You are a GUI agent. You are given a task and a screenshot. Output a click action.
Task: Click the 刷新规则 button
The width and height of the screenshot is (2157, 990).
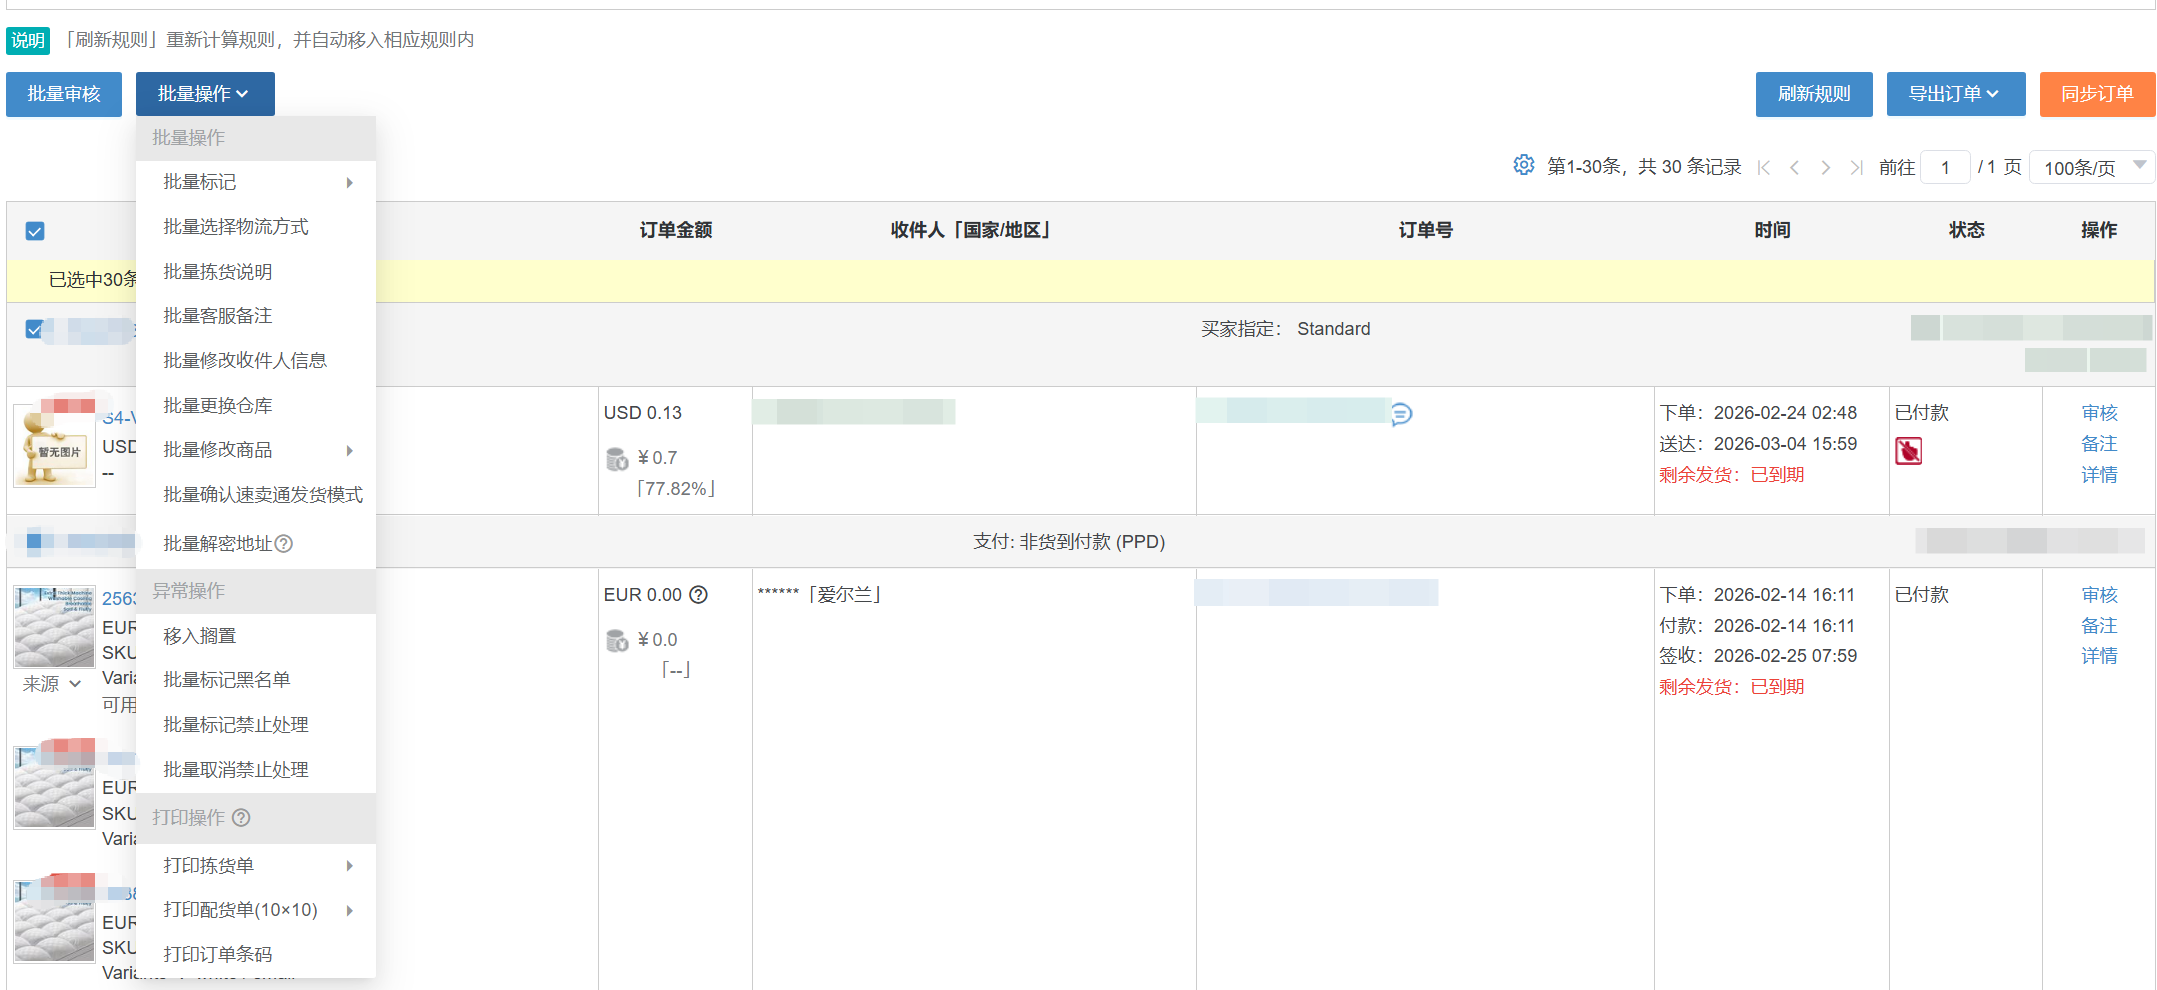tap(1813, 94)
